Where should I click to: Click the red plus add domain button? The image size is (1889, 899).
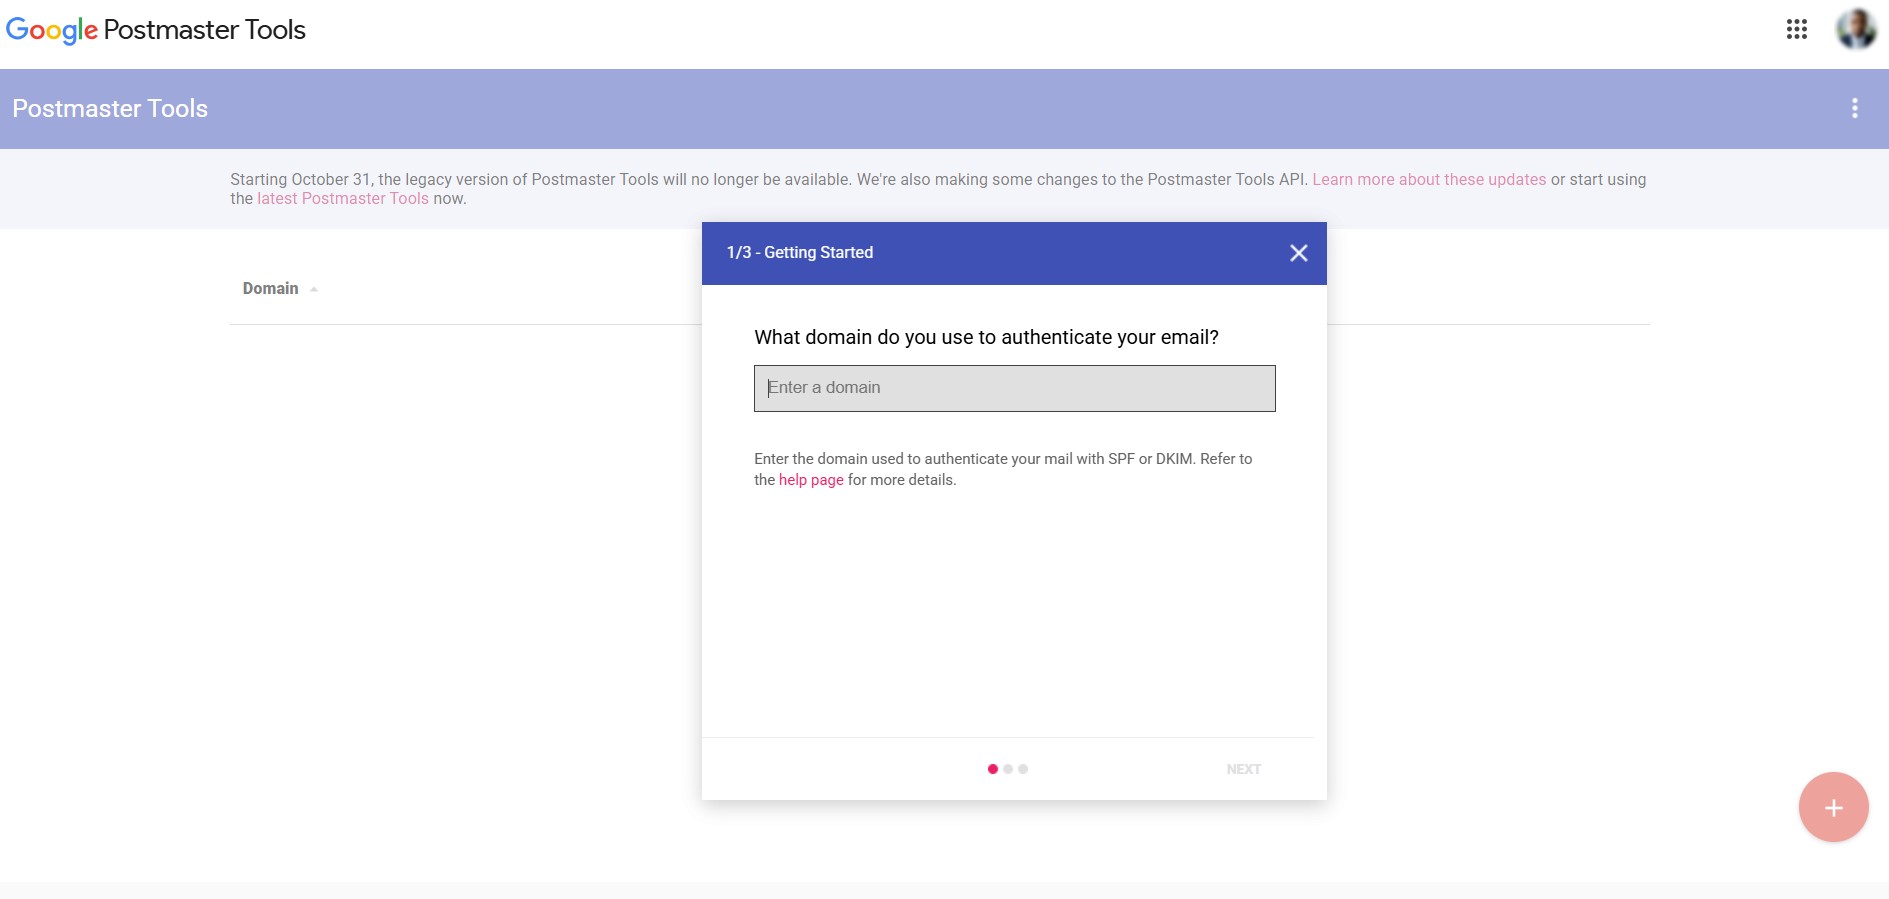pos(1833,807)
